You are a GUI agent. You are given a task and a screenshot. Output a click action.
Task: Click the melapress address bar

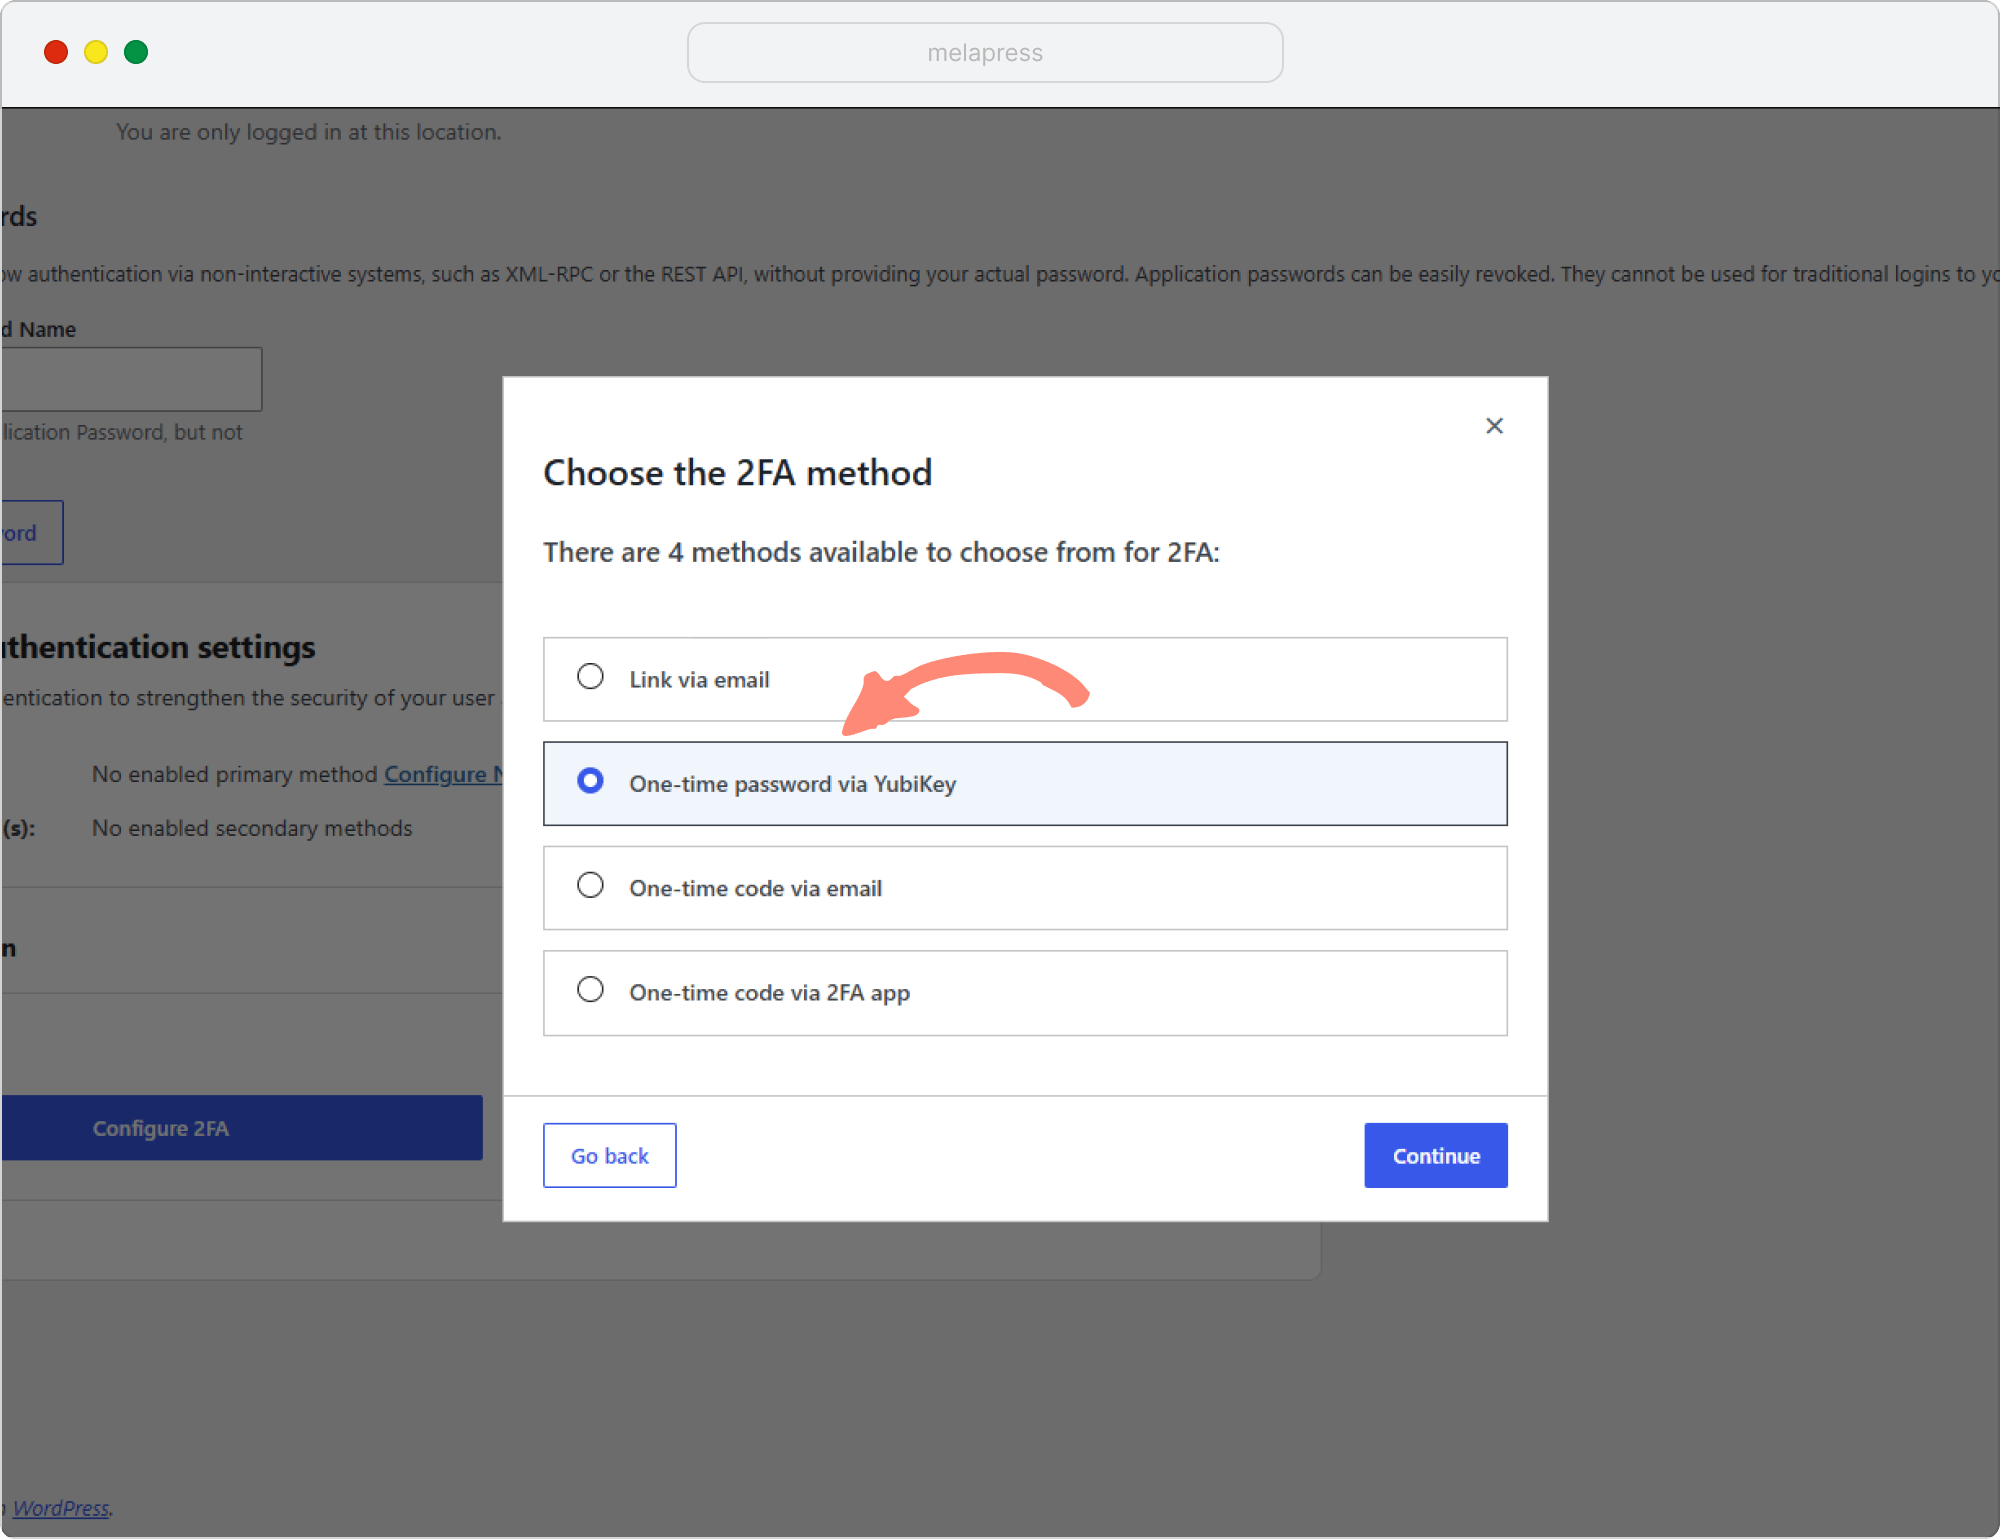pyautogui.click(x=985, y=53)
